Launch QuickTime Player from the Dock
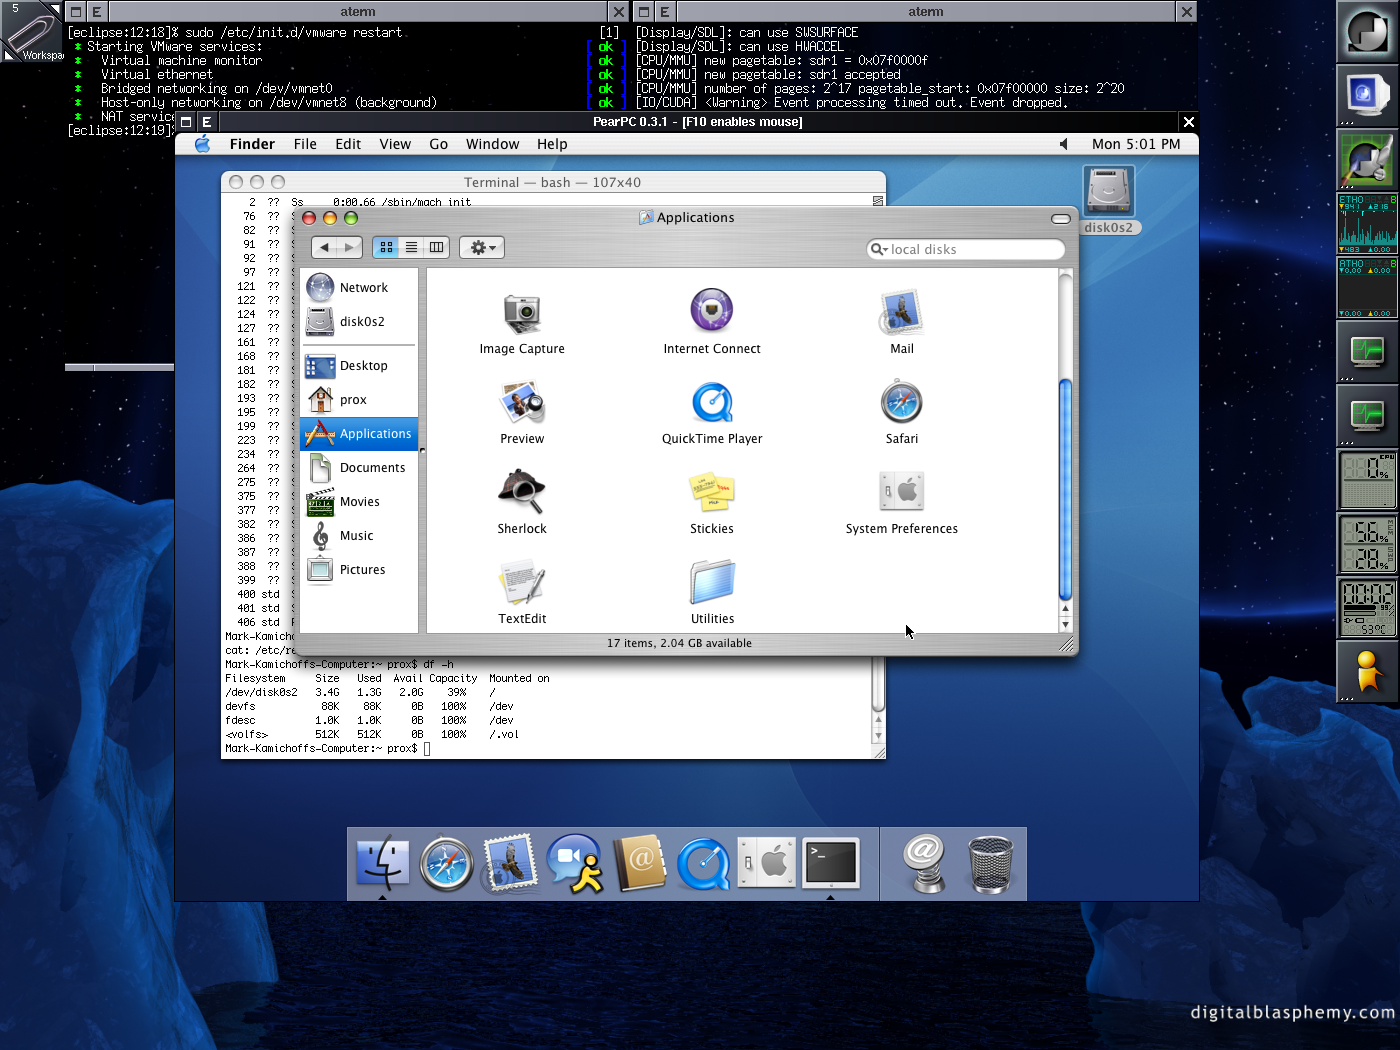Viewport: 1400px width, 1050px height. click(x=703, y=863)
